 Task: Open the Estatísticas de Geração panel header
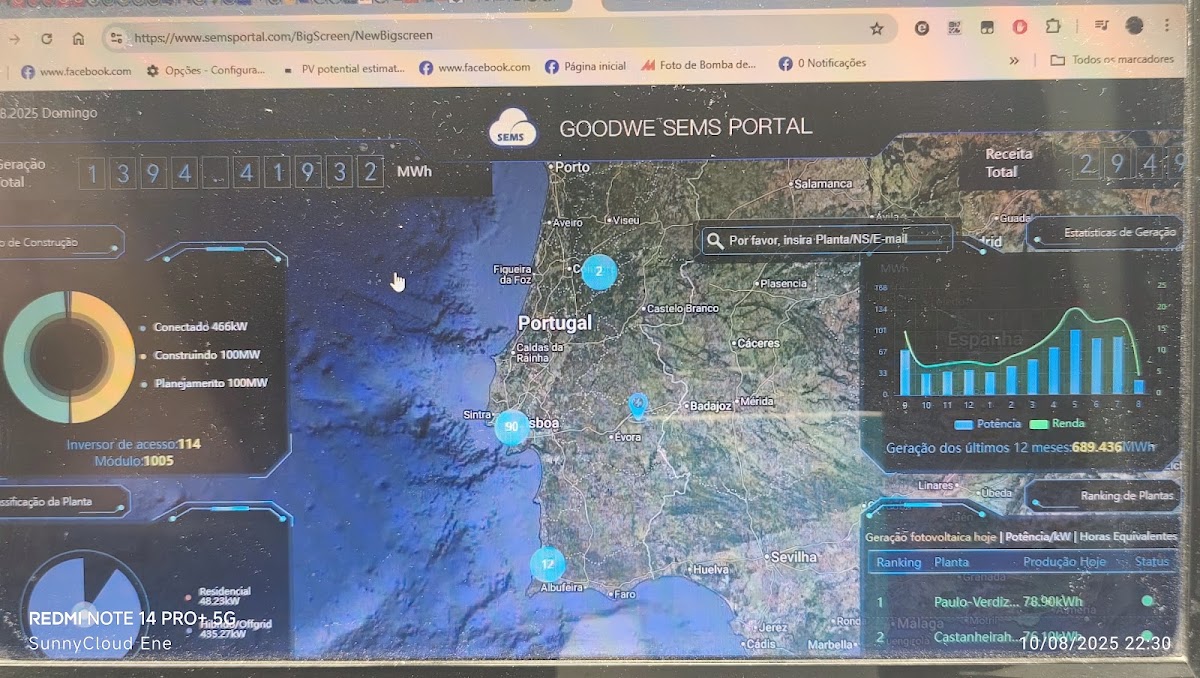pos(1120,232)
